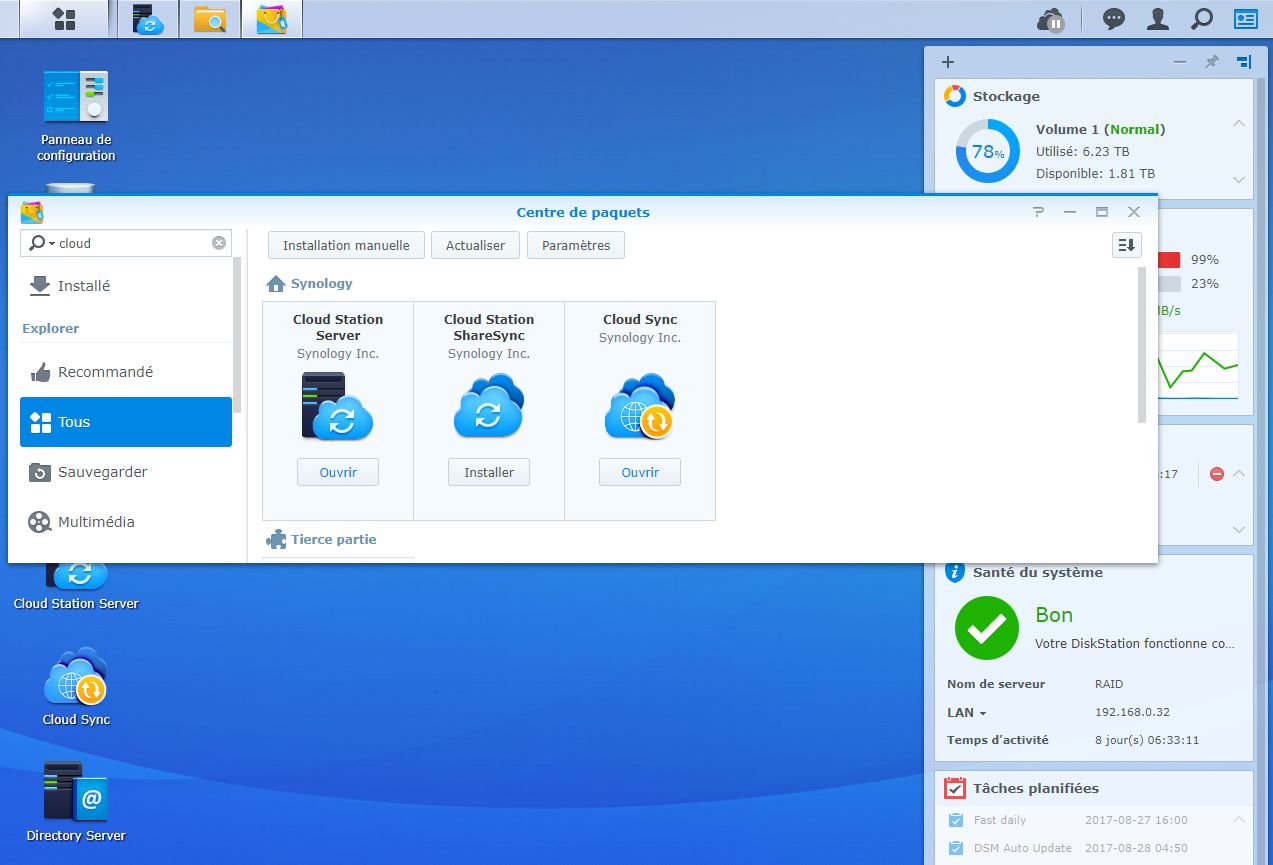This screenshot has height=865, width=1273.
Task: Switch to File Station taskbar icon
Action: coord(210,19)
